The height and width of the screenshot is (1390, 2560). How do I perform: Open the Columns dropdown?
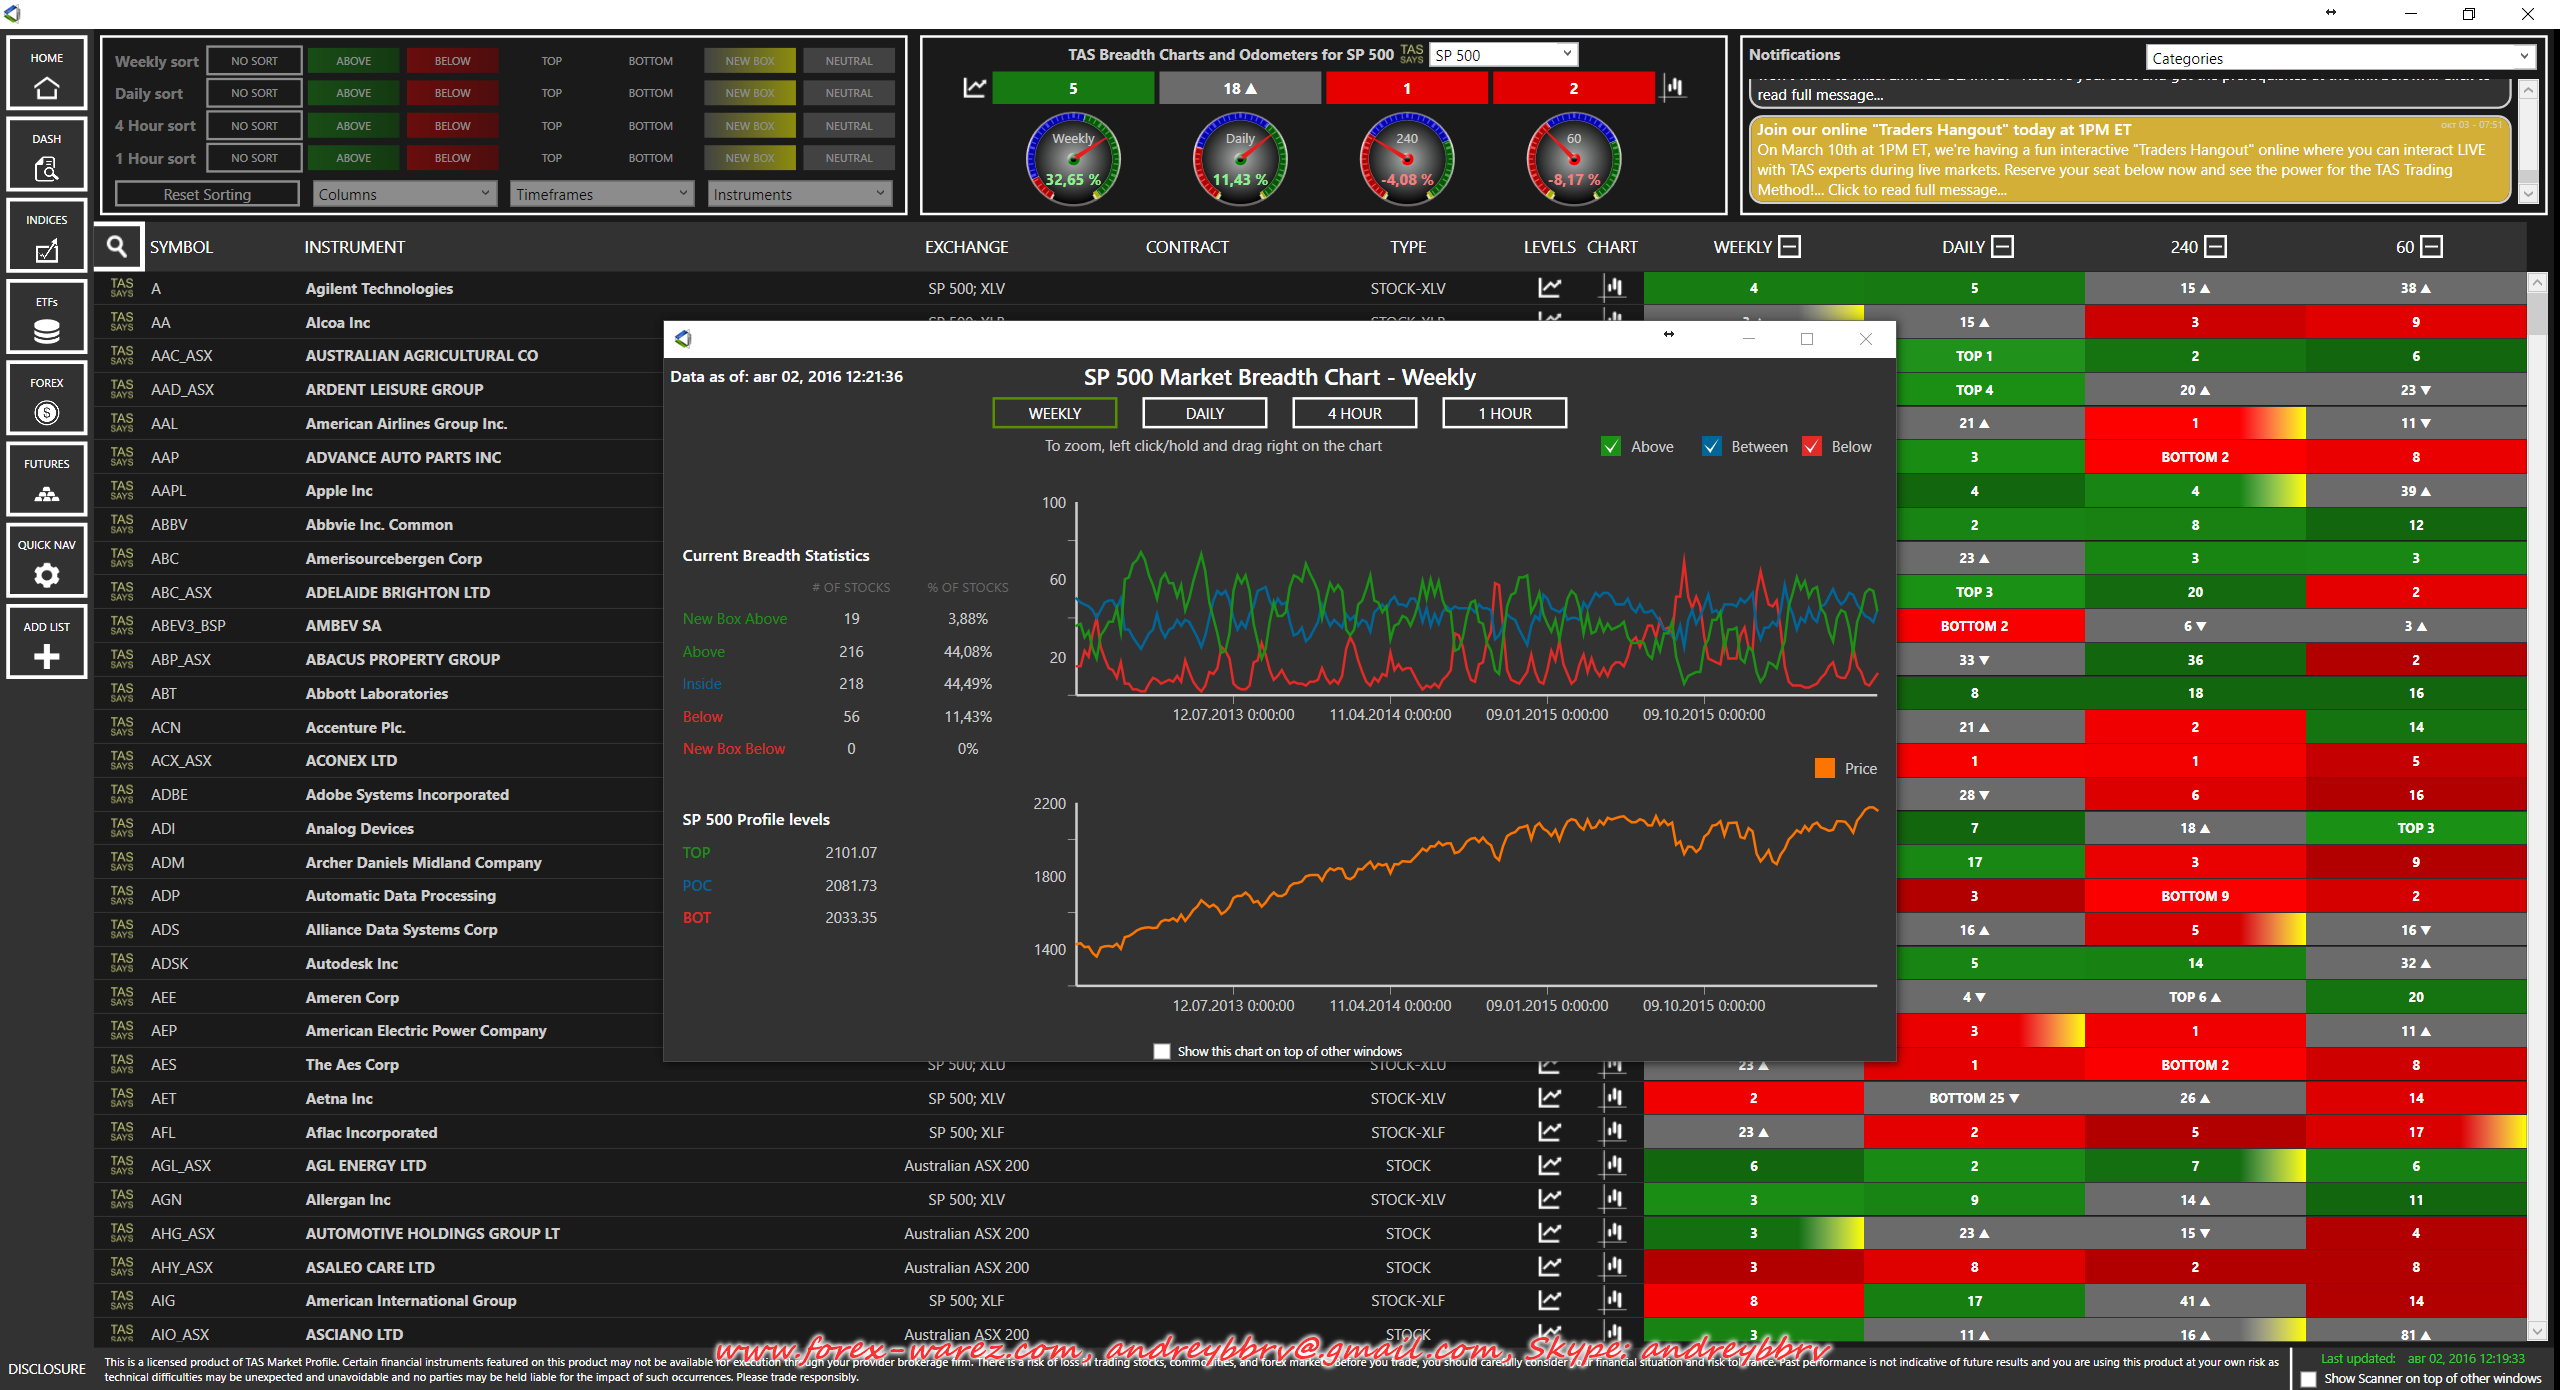404,194
